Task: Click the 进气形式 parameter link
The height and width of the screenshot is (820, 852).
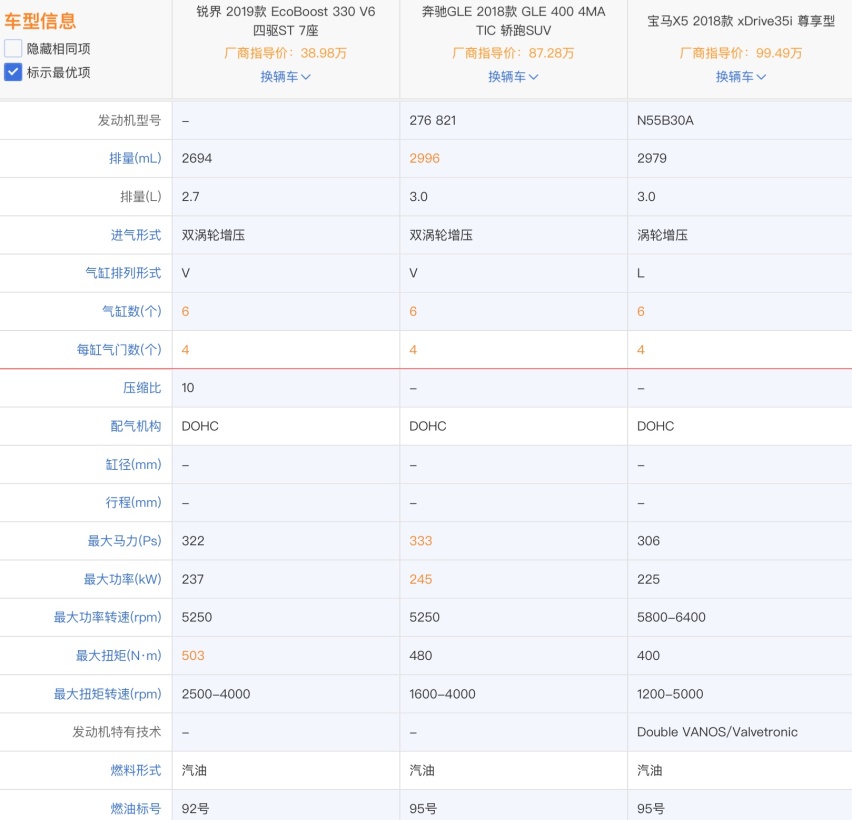Action: (136, 235)
